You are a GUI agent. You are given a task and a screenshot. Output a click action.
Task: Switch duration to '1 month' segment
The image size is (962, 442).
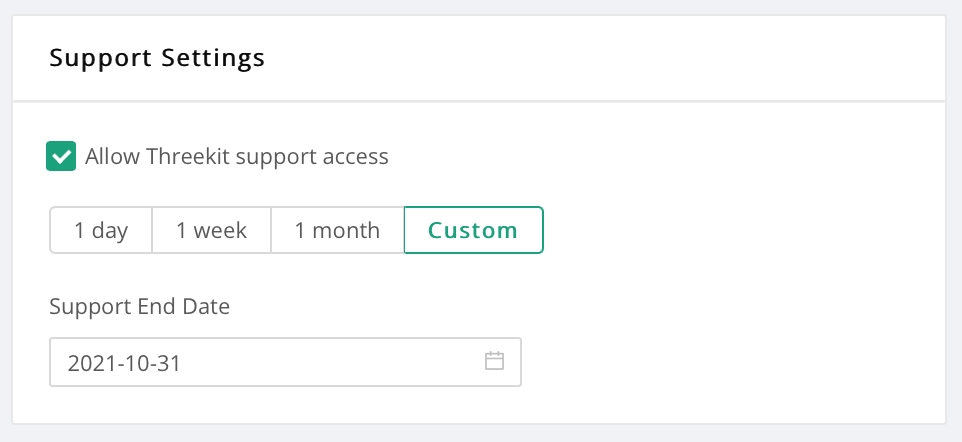(x=337, y=230)
